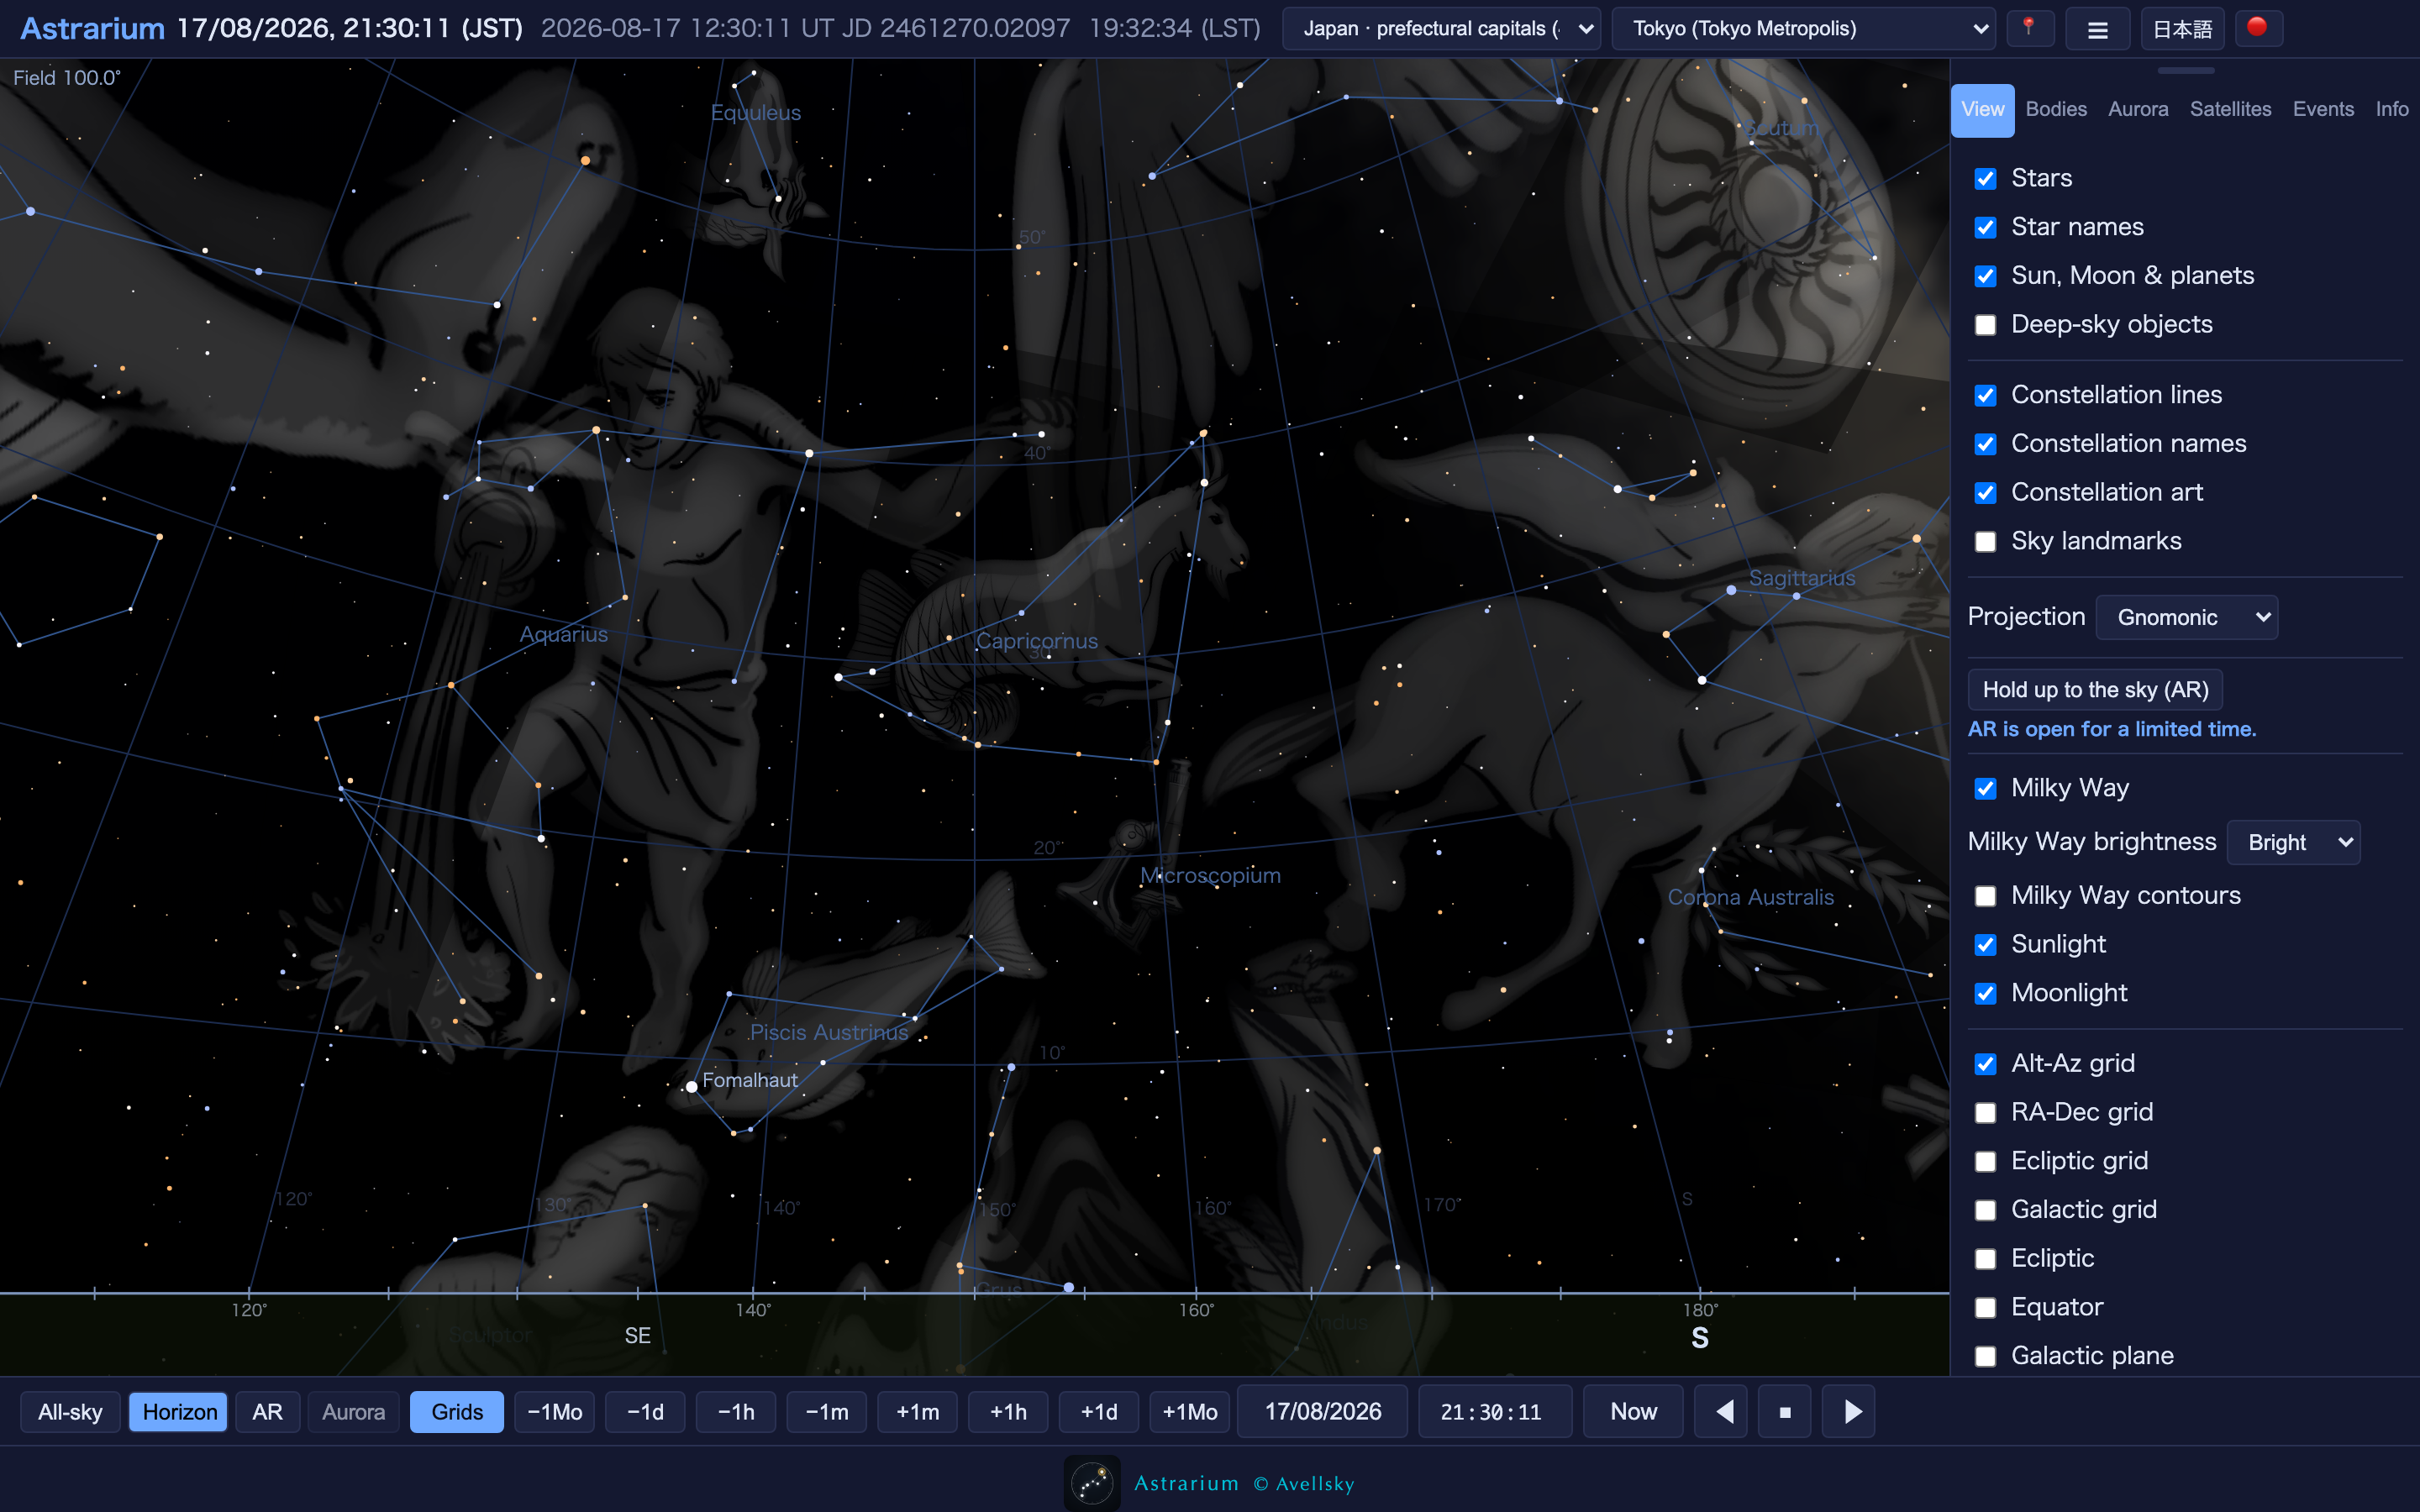Screen dimensions: 2420x1512
Task: Enable Sky landmarks checkbox
Action: pyautogui.click(x=1985, y=542)
